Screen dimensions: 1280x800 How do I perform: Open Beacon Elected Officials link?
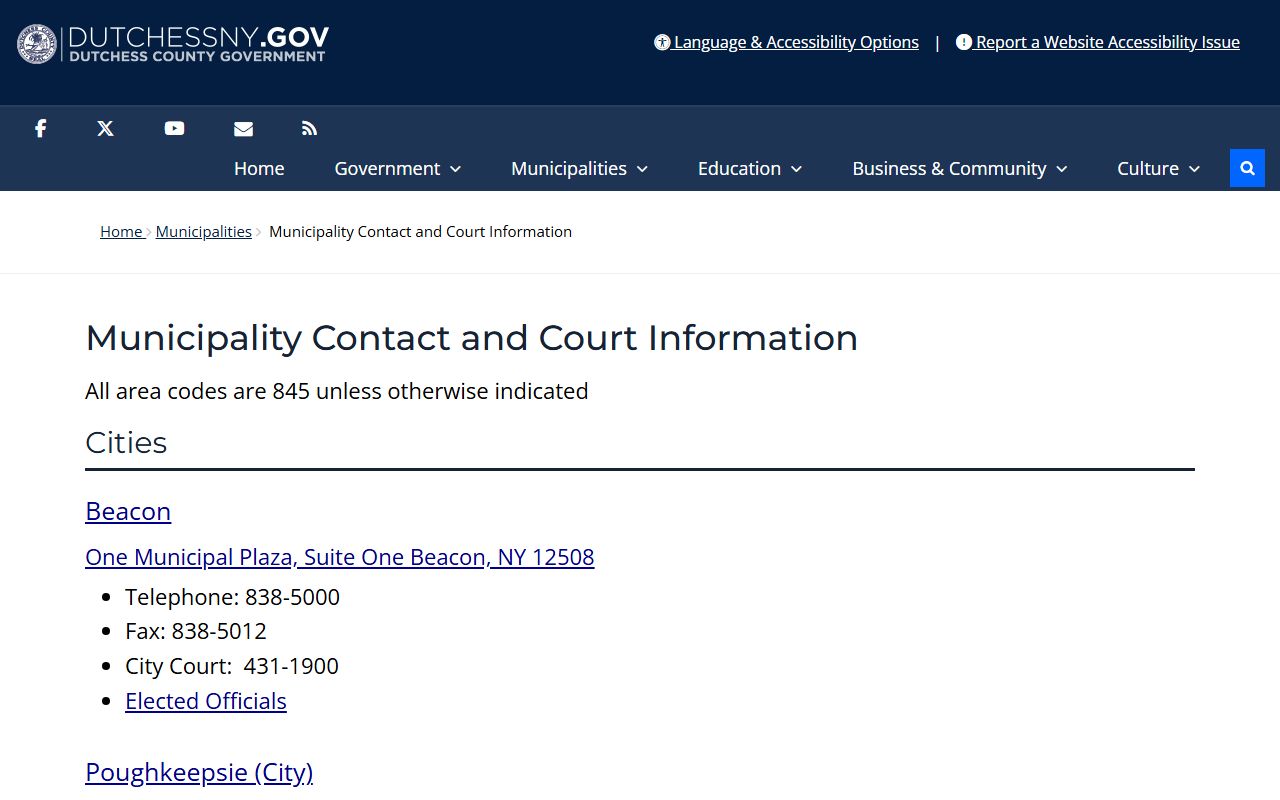(x=206, y=701)
